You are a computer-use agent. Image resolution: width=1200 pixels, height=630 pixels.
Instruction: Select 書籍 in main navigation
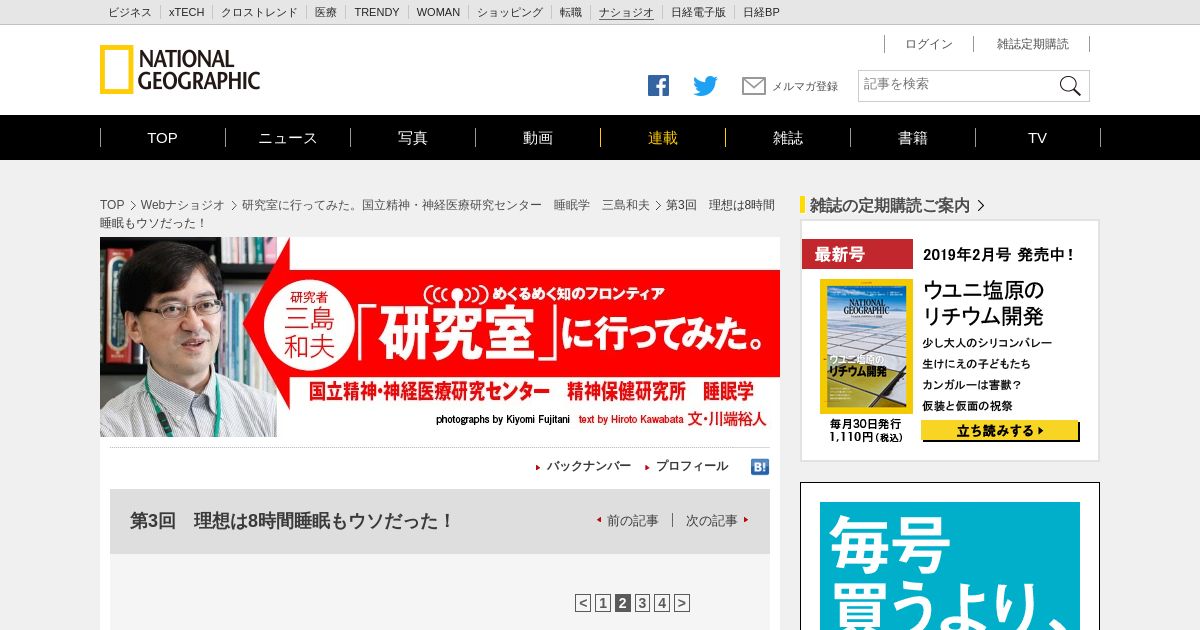coord(913,138)
